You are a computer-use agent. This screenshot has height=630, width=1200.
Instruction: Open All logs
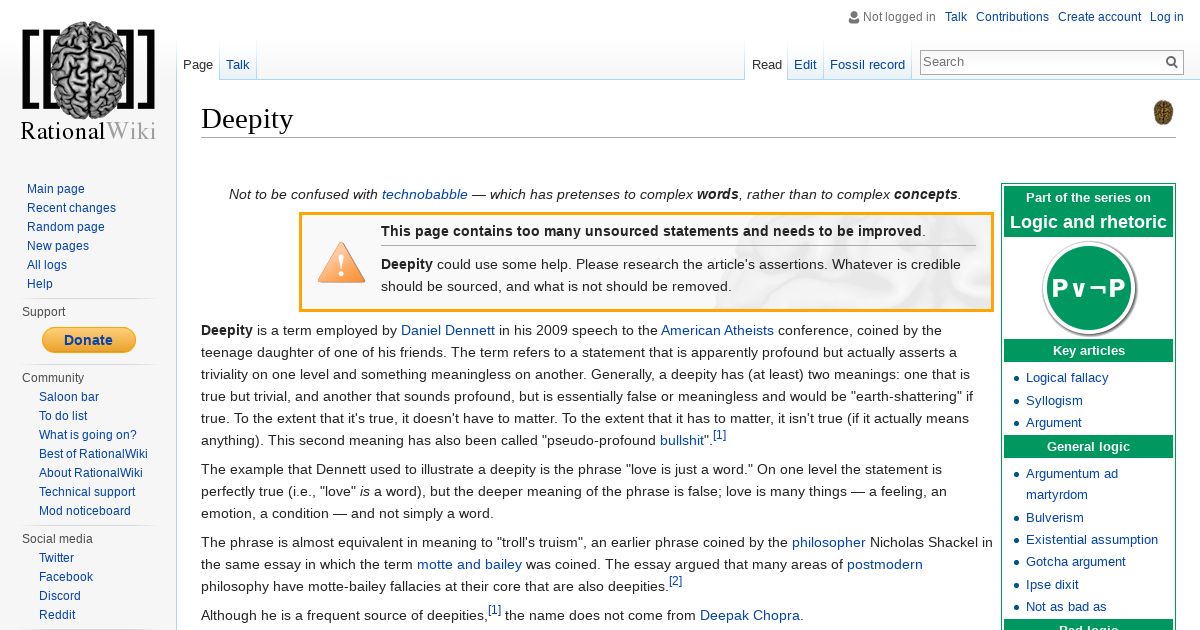pos(47,265)
